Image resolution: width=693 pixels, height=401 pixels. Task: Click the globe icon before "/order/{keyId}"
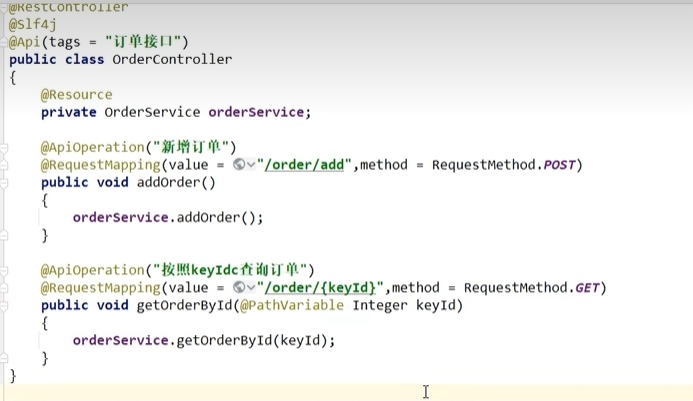[238, 288]
